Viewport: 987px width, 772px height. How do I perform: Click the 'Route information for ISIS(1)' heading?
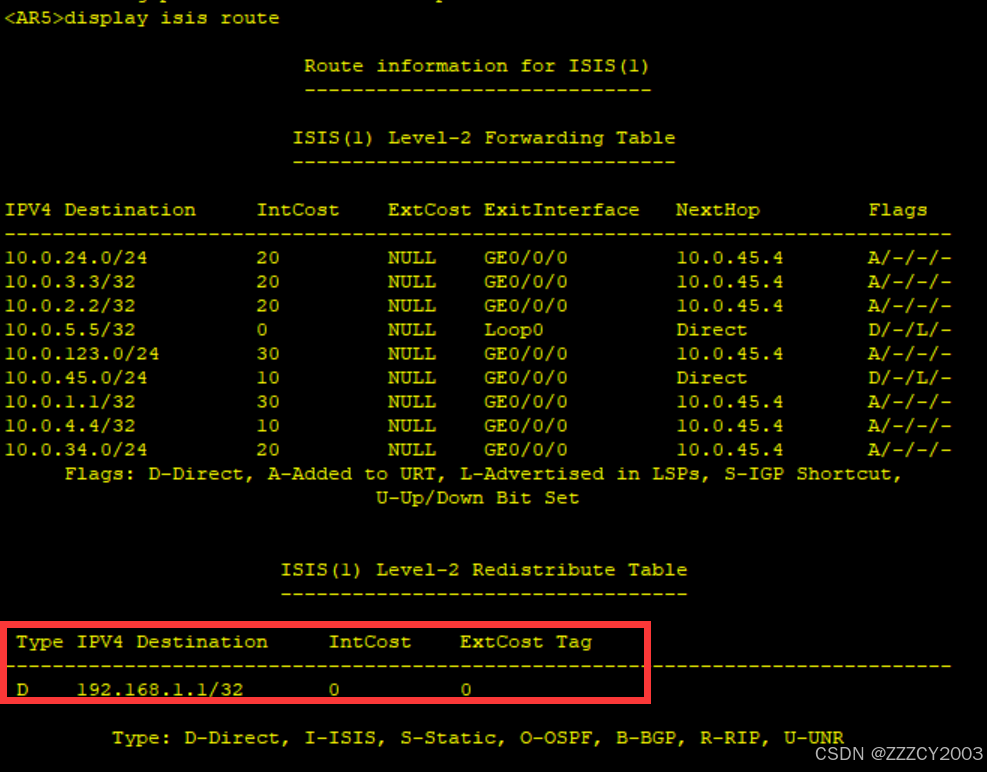click(476, 66)
